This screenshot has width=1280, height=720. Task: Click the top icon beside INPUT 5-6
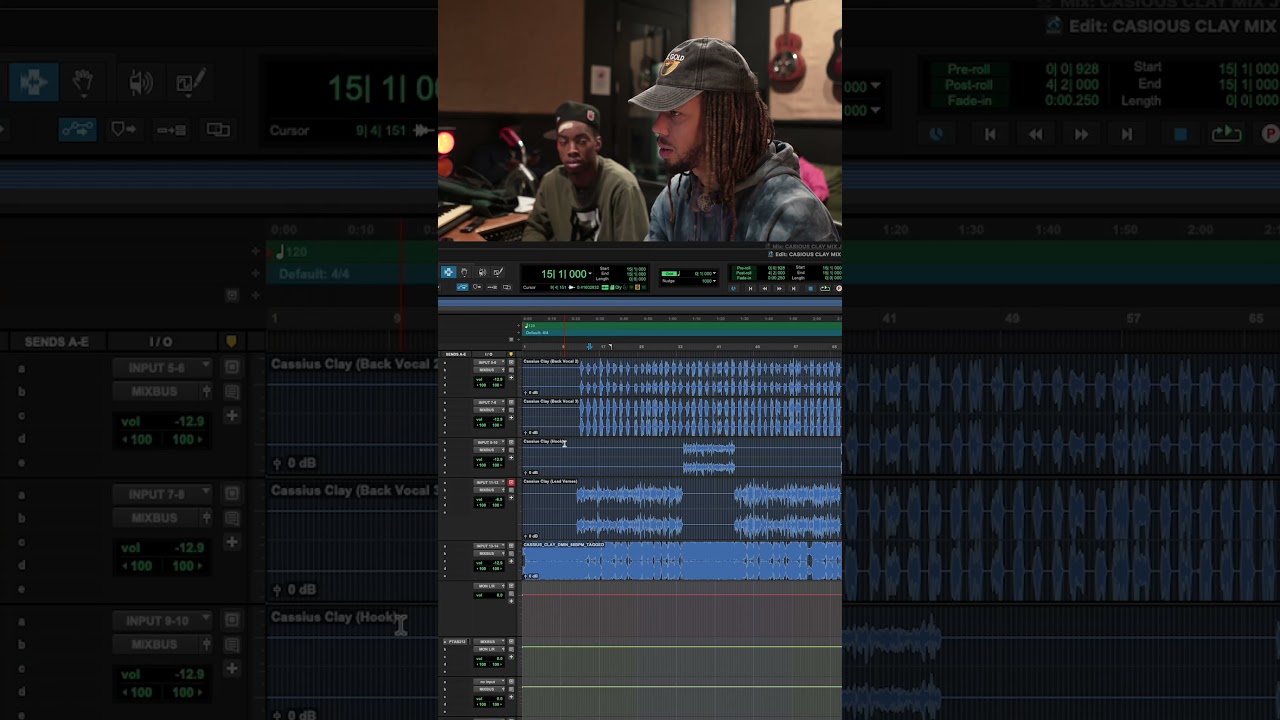pyautogui.click(x=511, y=362)
